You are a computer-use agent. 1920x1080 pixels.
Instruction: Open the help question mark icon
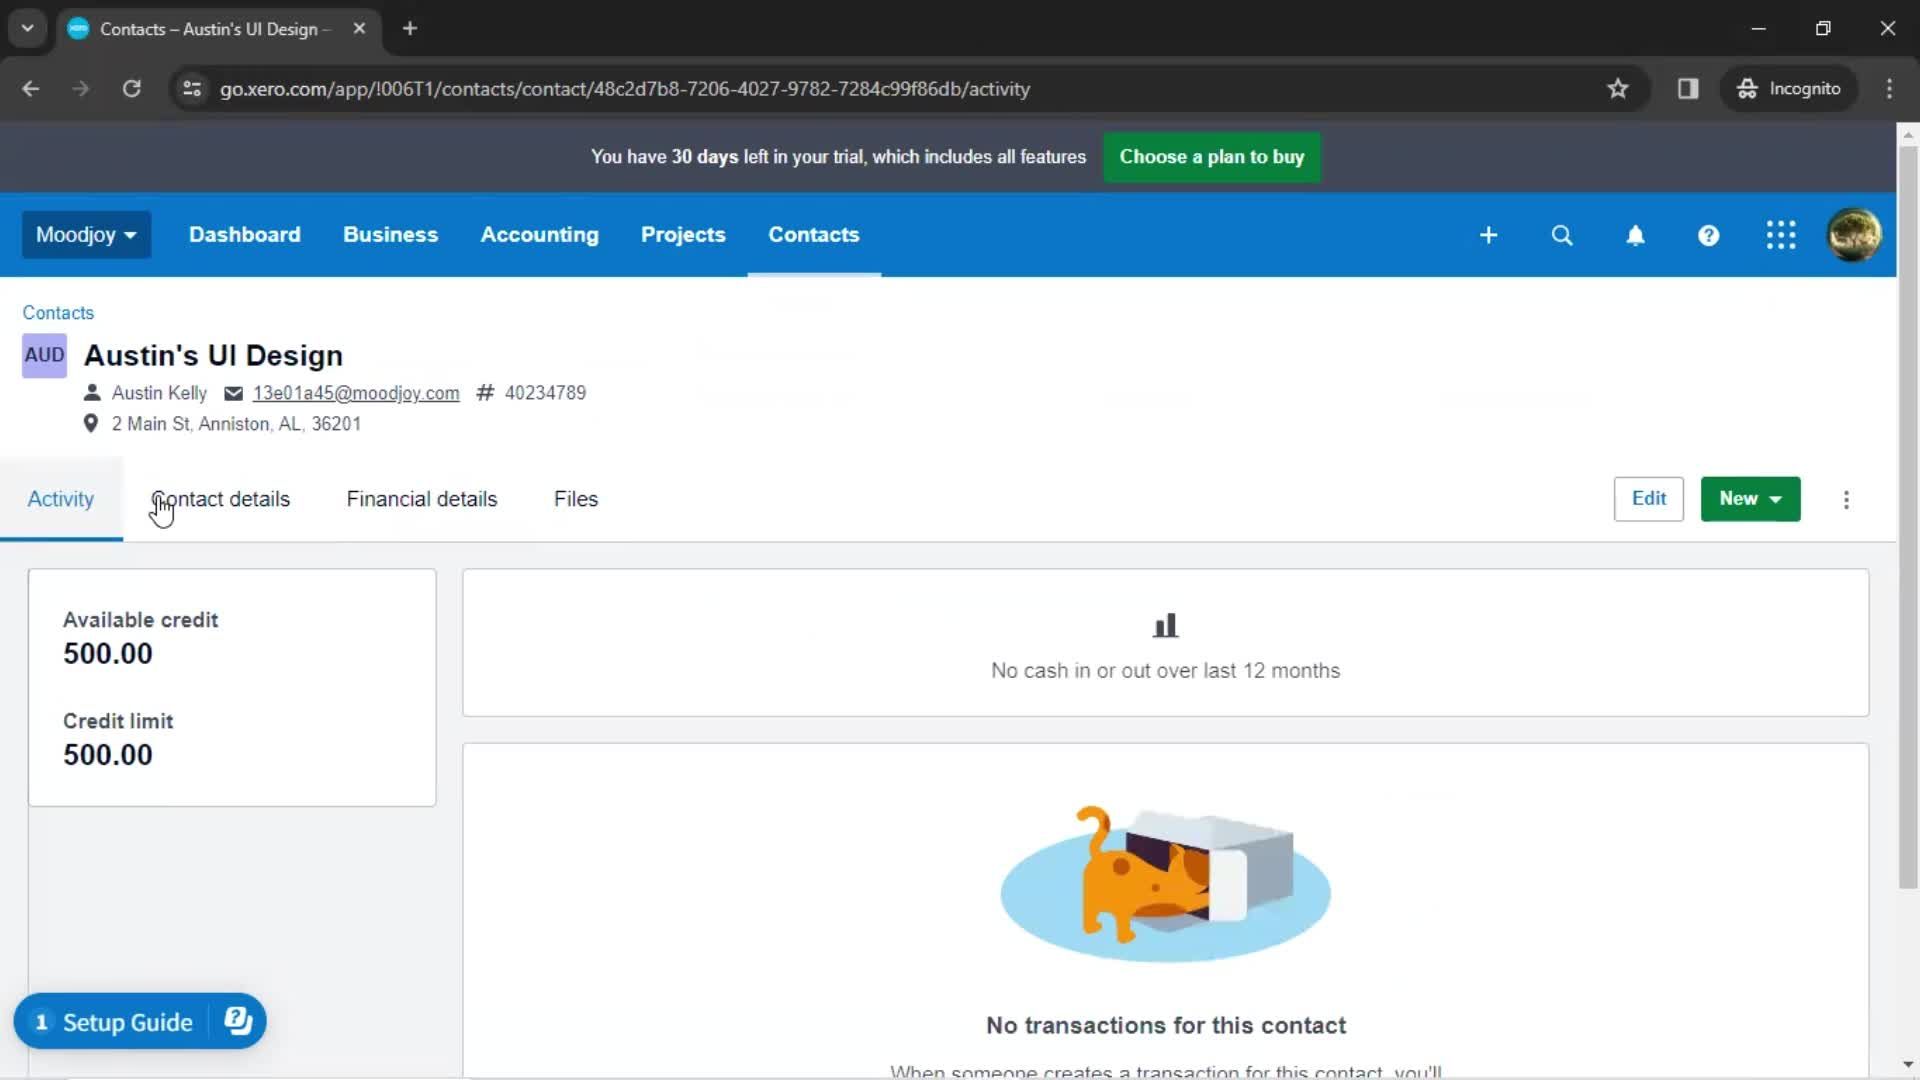[1708, 235]
